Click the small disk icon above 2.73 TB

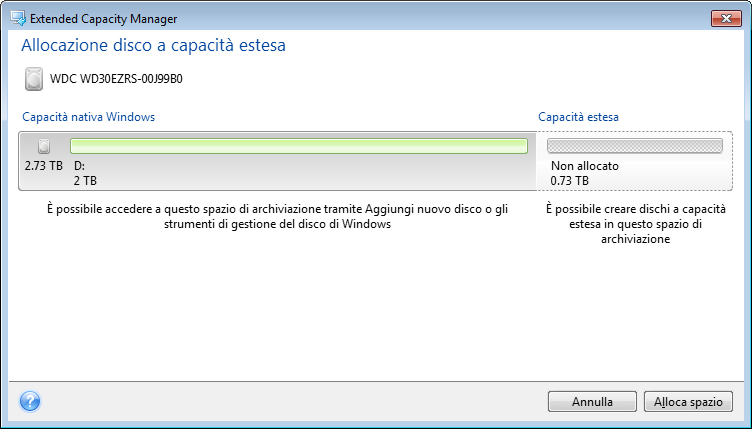pyautogui.click(x=43, y=146)
